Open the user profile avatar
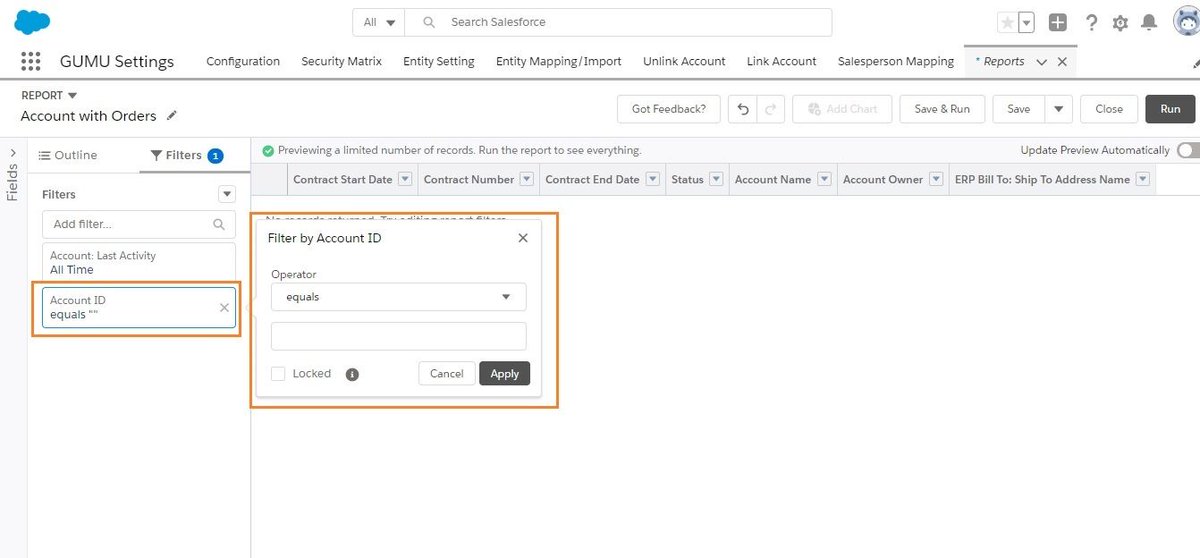The image size is (1200, 558). 1186,22
